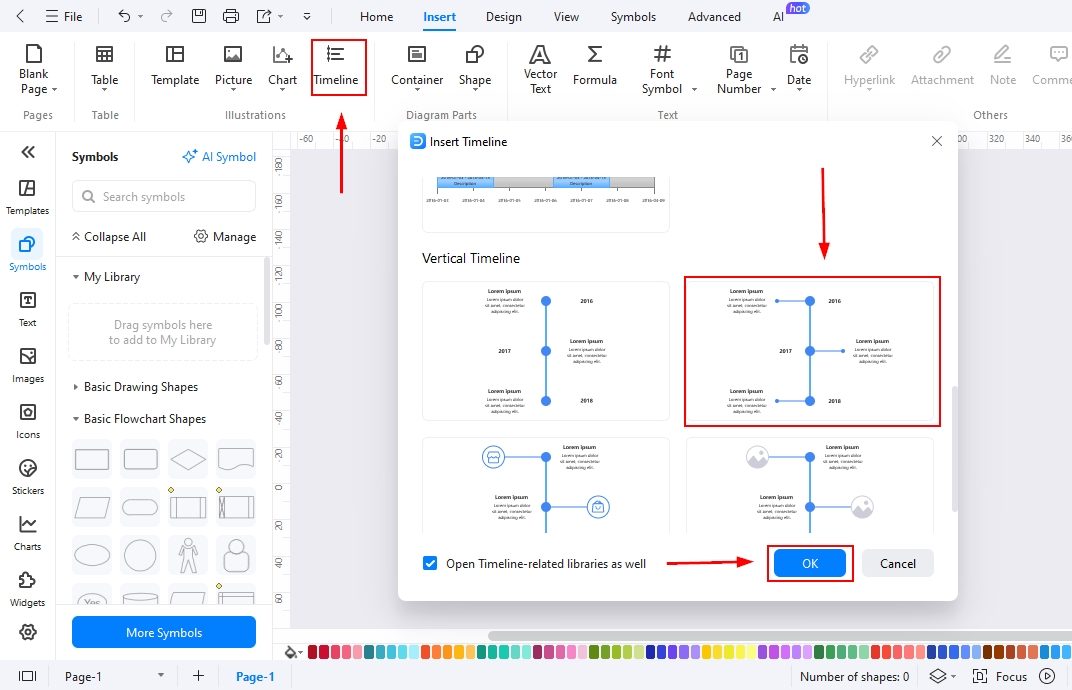Open the Chart insertion tool
The height and width of the screenshot is (690, 1072).
coord(282,67)
